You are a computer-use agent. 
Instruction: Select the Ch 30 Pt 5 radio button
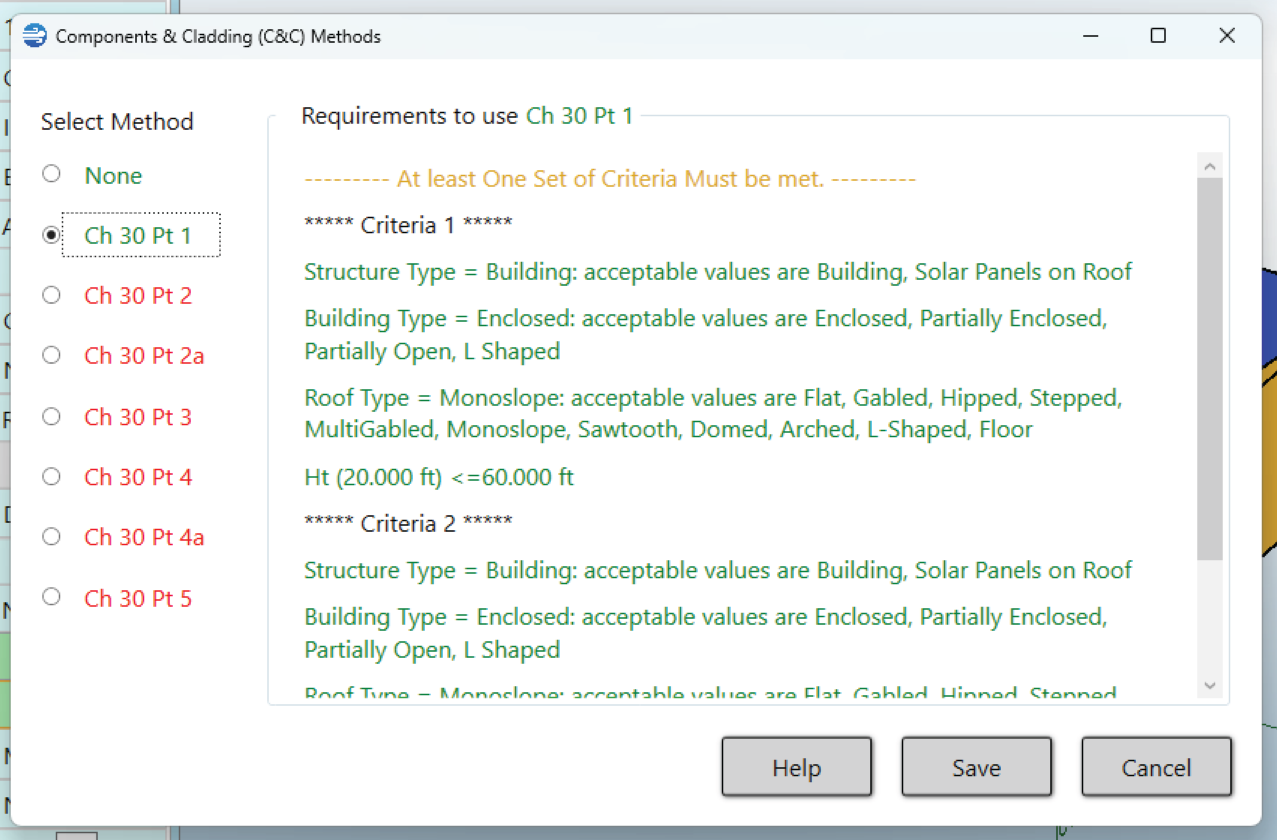click(x=51, y=598)
